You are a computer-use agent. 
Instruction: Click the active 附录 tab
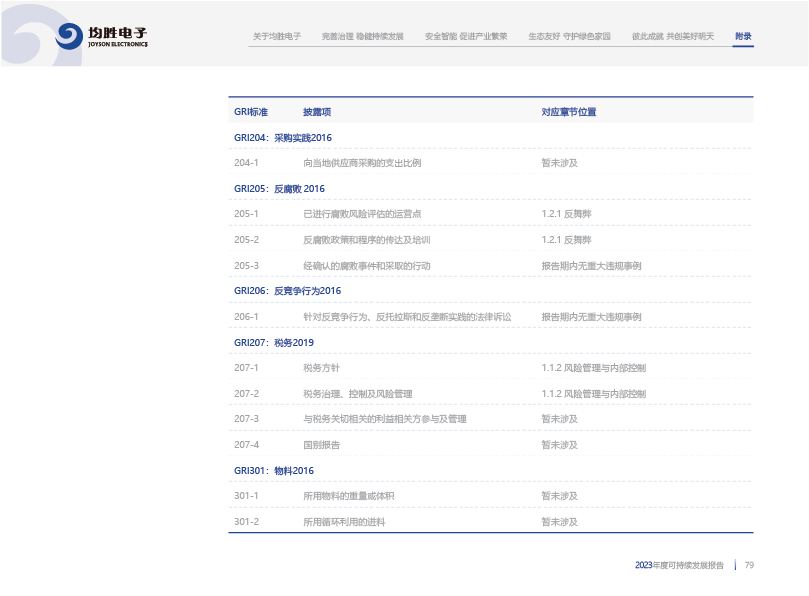point(743,36)
